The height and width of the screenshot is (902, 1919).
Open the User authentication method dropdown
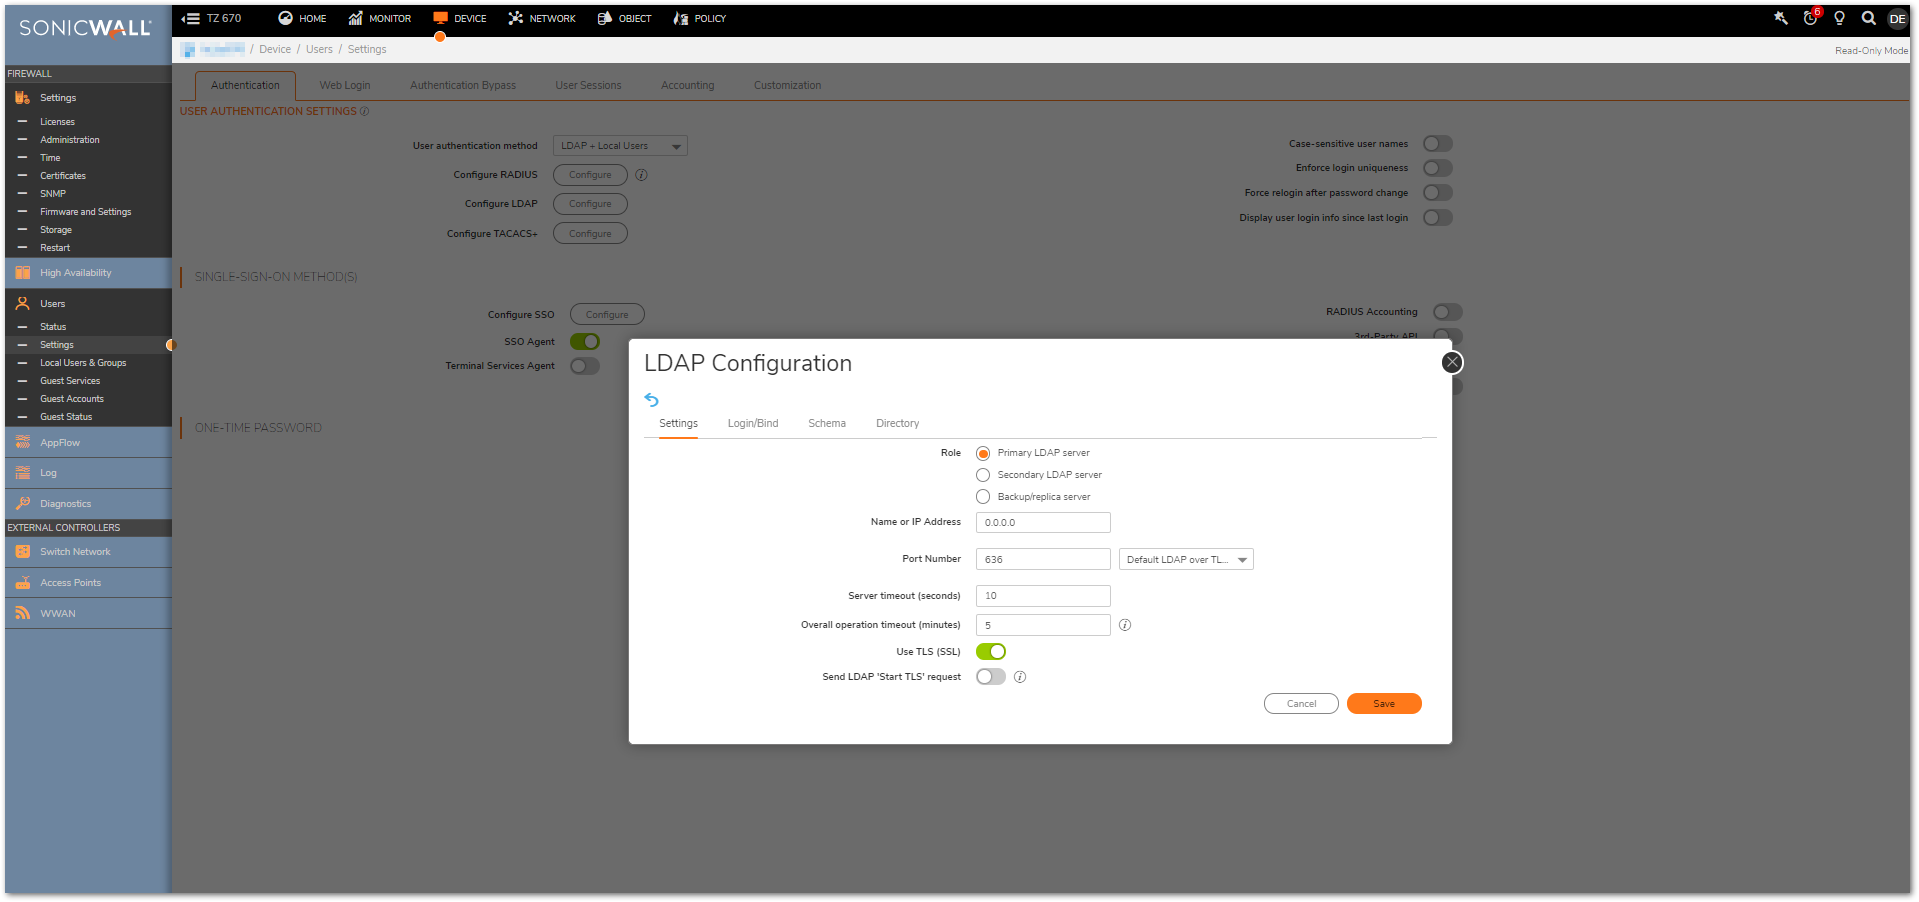(x=620, y=146)
